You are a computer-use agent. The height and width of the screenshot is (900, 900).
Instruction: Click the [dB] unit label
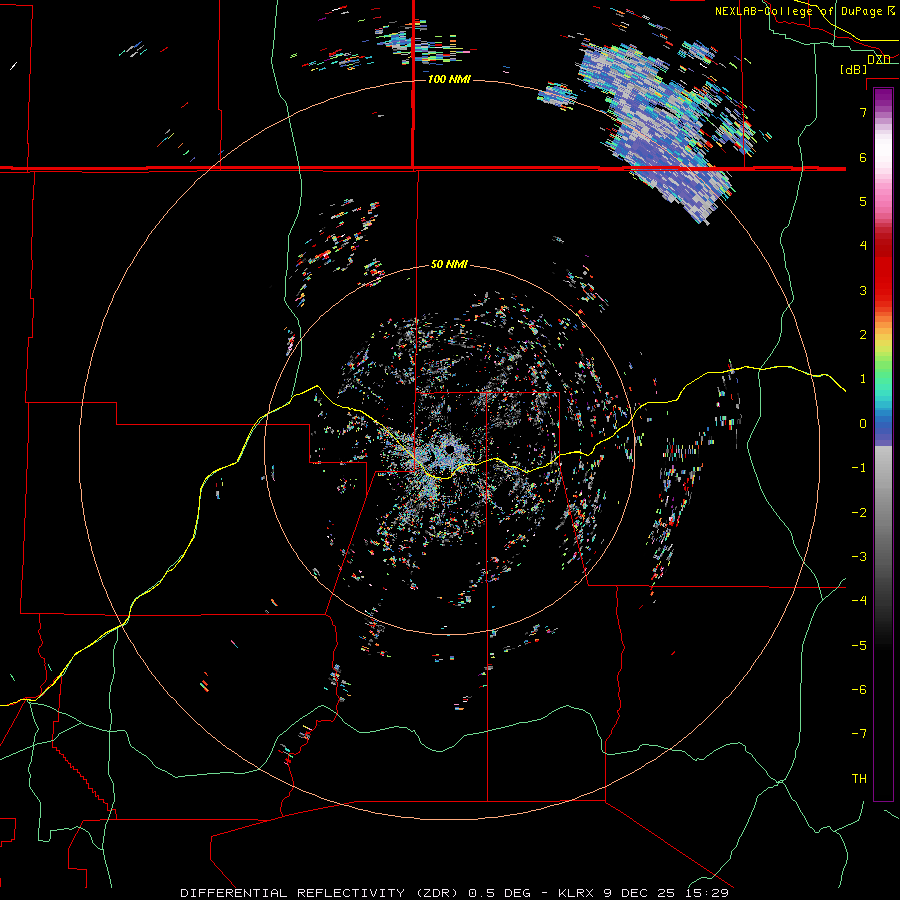[x=854, y=69]
